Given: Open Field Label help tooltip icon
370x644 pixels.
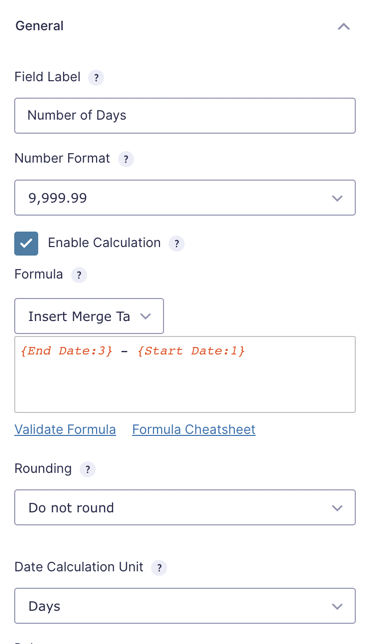Looking at the screenshot, I should click(x=96, y=78).
